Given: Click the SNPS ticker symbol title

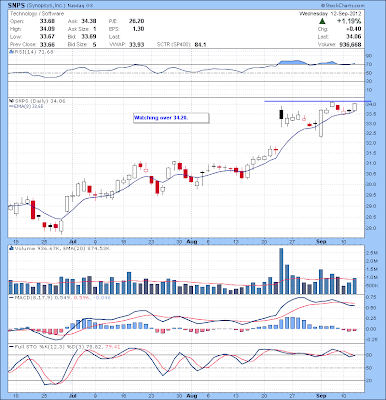Looking at the screenshot, I should pos(16,6).
